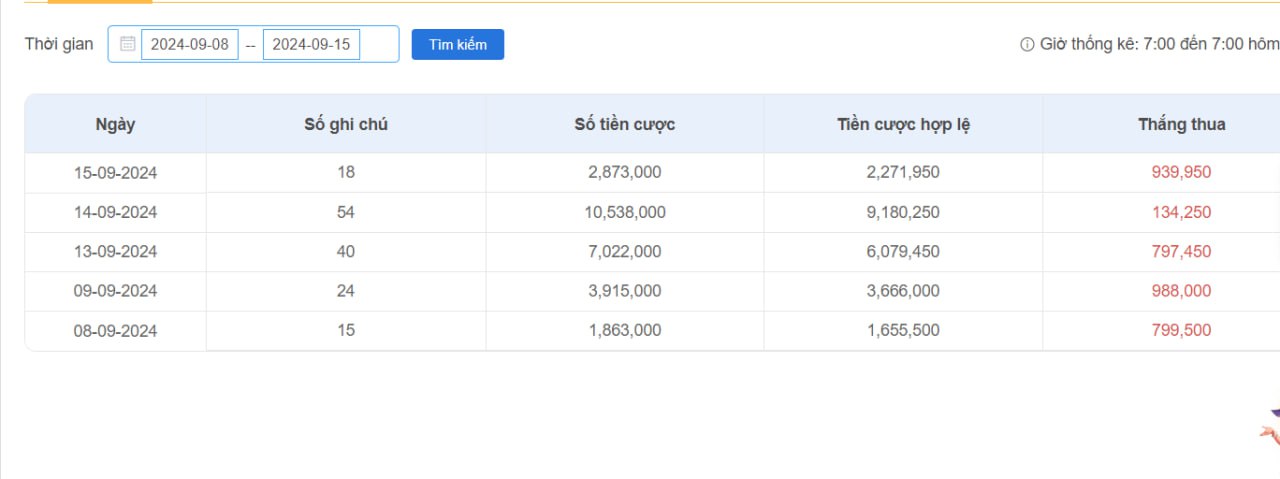Click the 08-09-2024 date cell
The image size is (1280, 479).
115,331
